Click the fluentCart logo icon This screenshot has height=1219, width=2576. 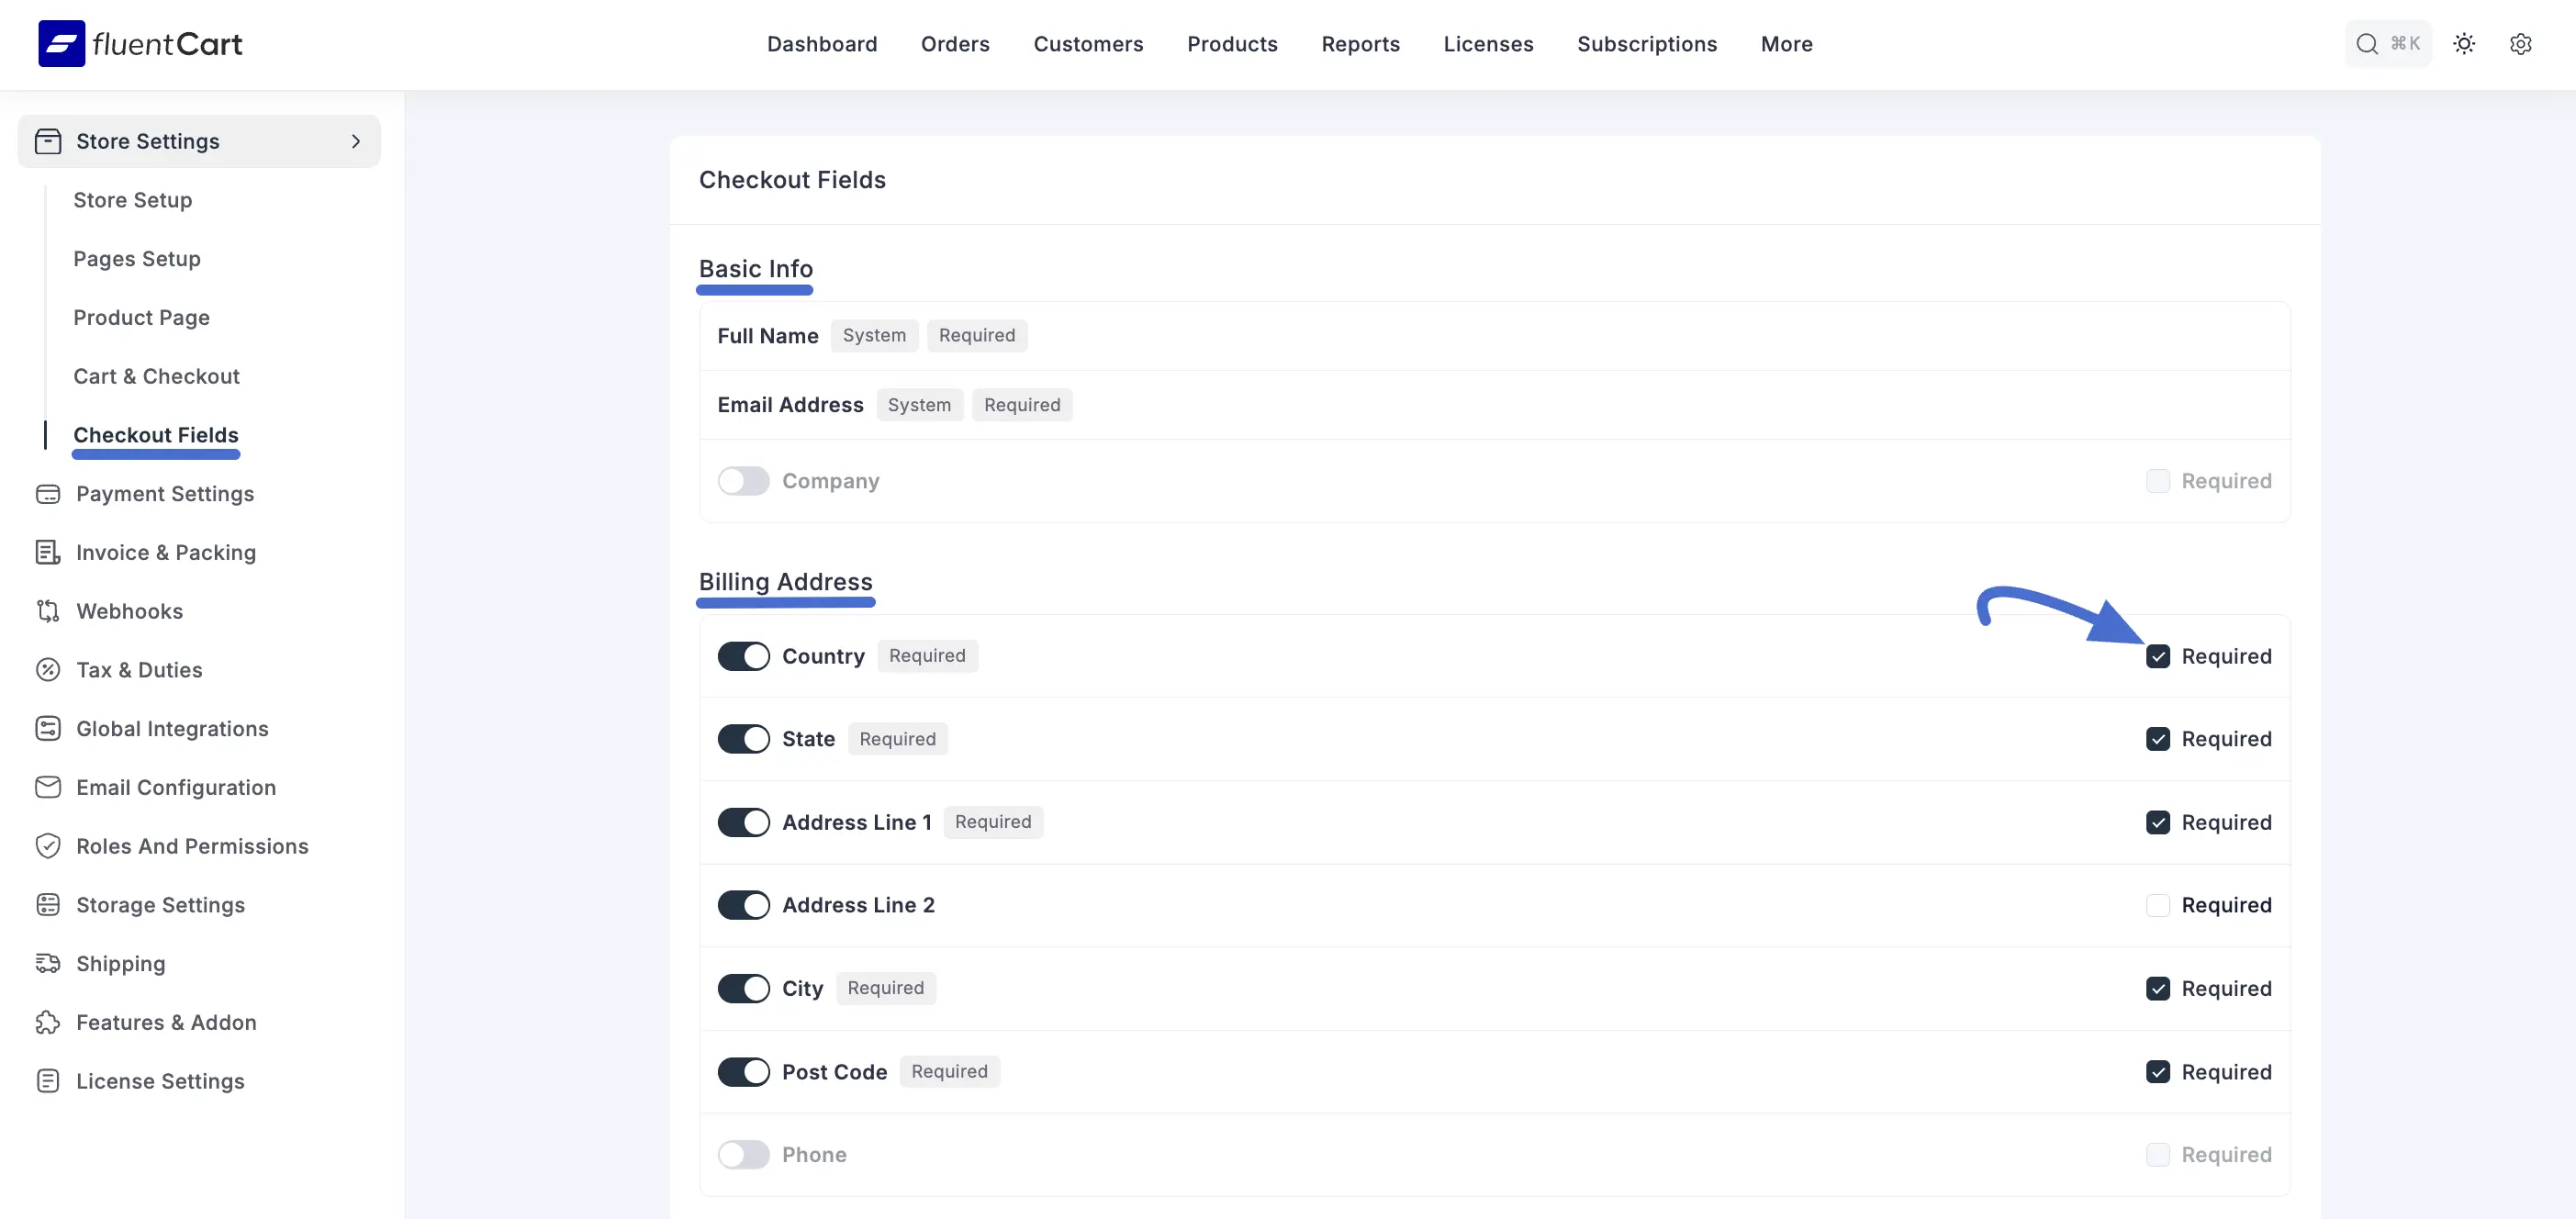pyautogui.click(x=62, y=44)
